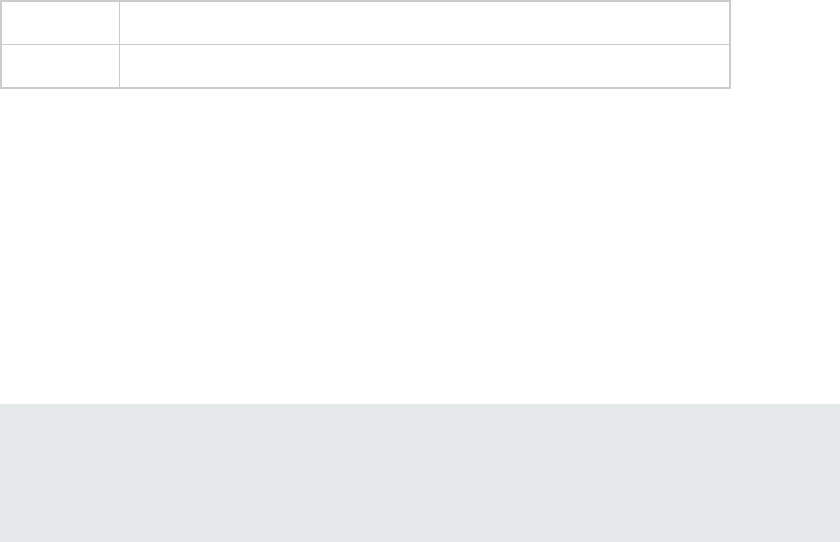The image size is (840, 542).
Task: Click the empty top-left table cell
Action: (x=60, y=22)
